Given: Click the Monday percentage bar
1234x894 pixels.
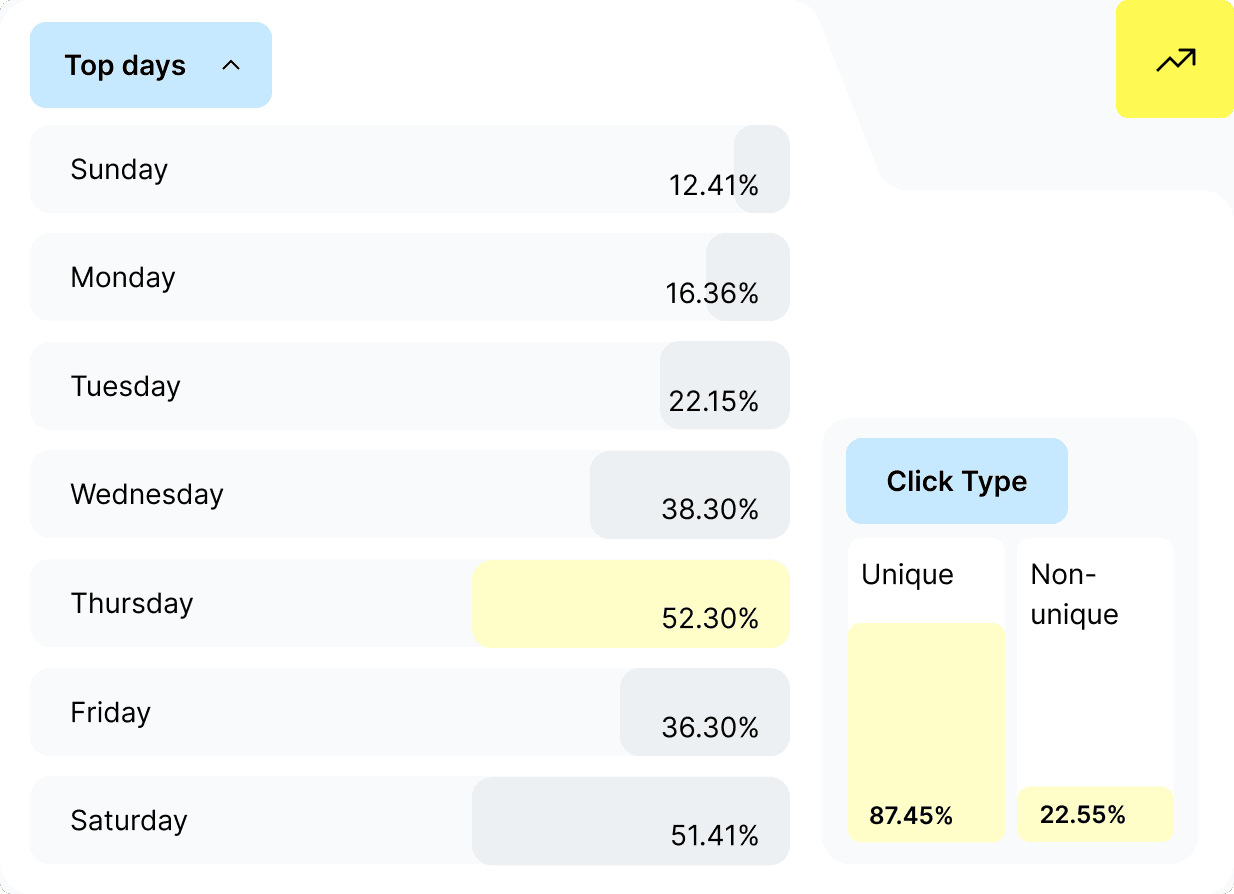Looking at the screenshot, I should point(747,277).
